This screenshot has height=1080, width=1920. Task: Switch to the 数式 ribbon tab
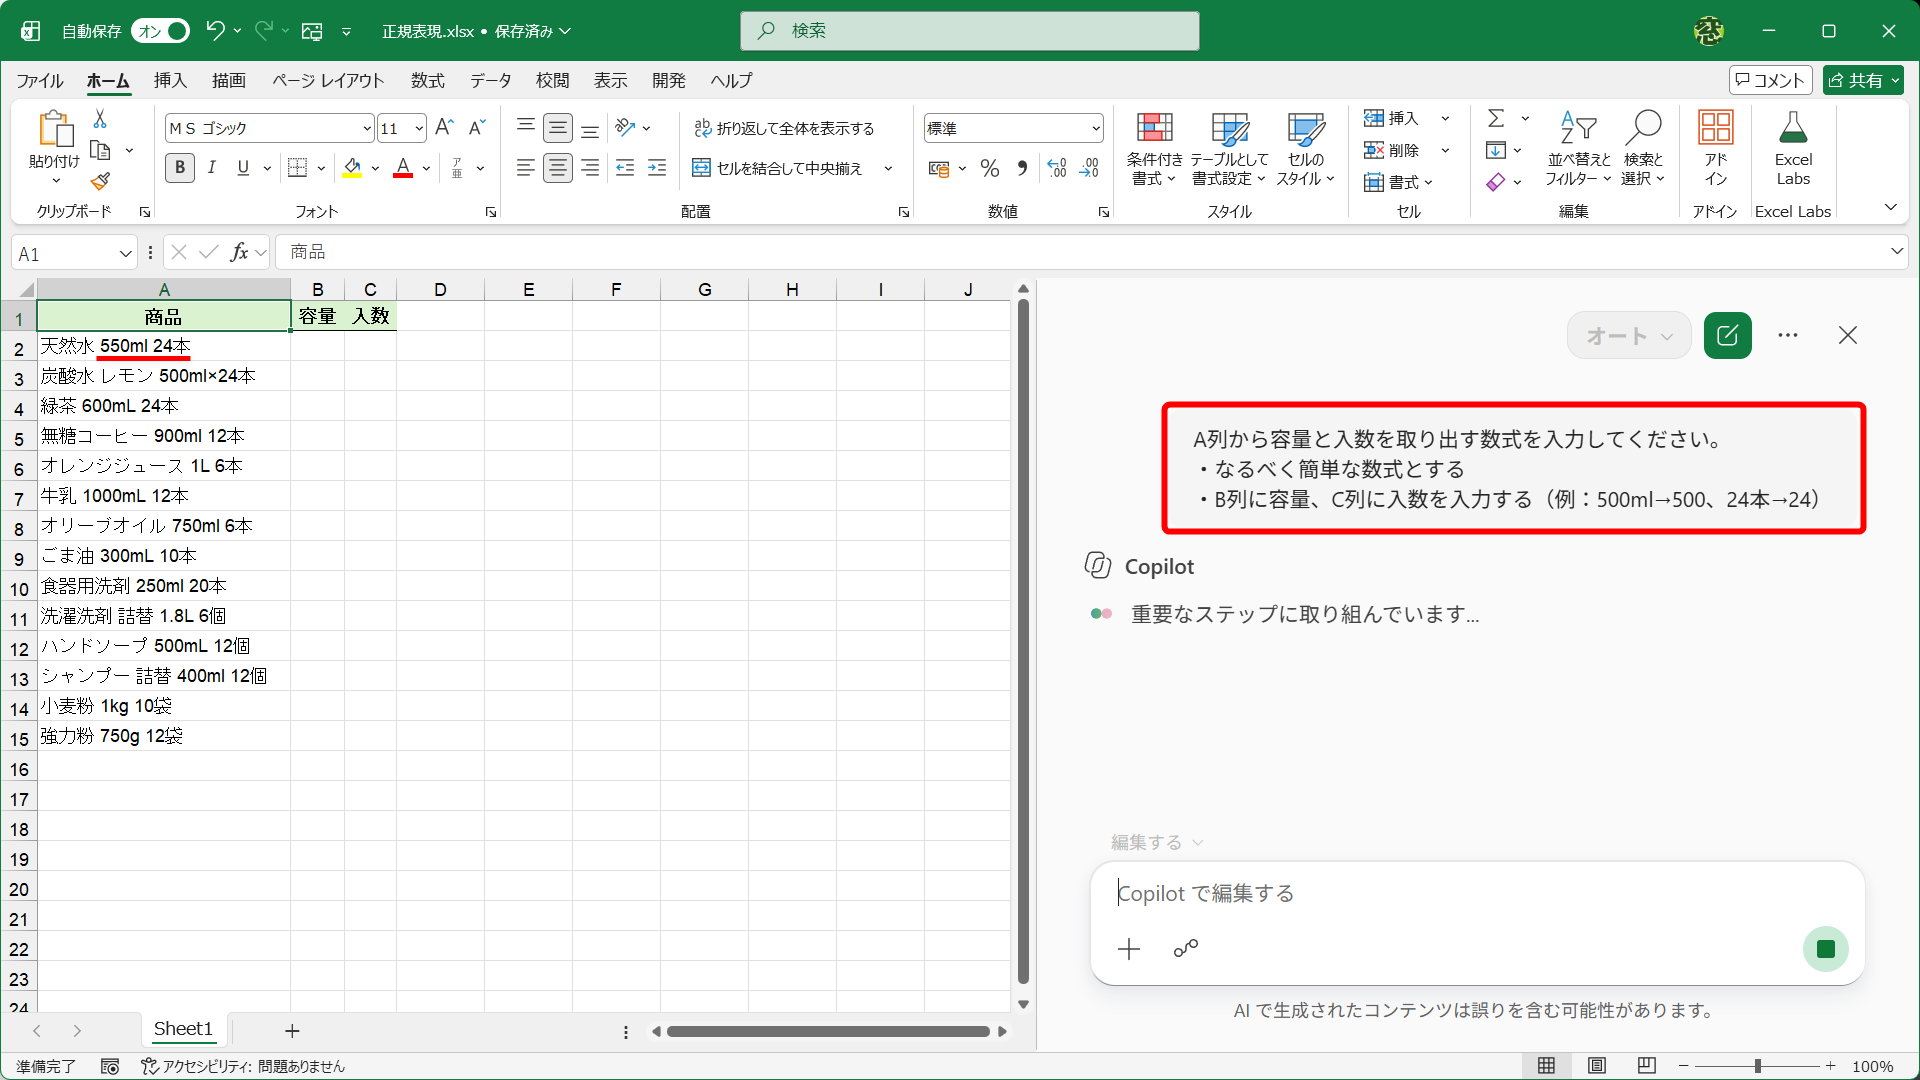[427, 80]
